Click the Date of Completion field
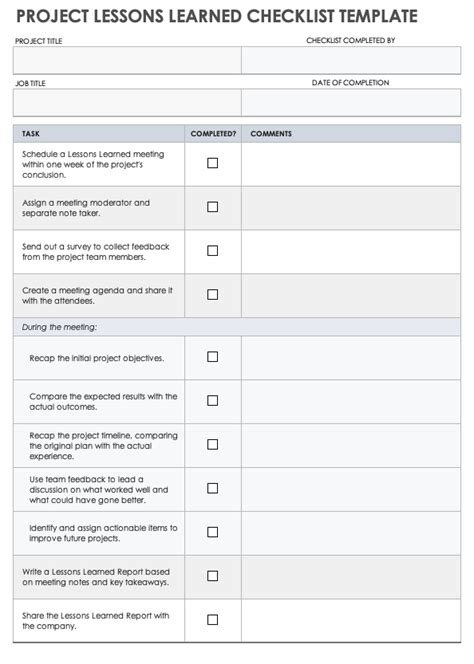The width and height of the screenshot is (474, 664). tap(351, 102)
